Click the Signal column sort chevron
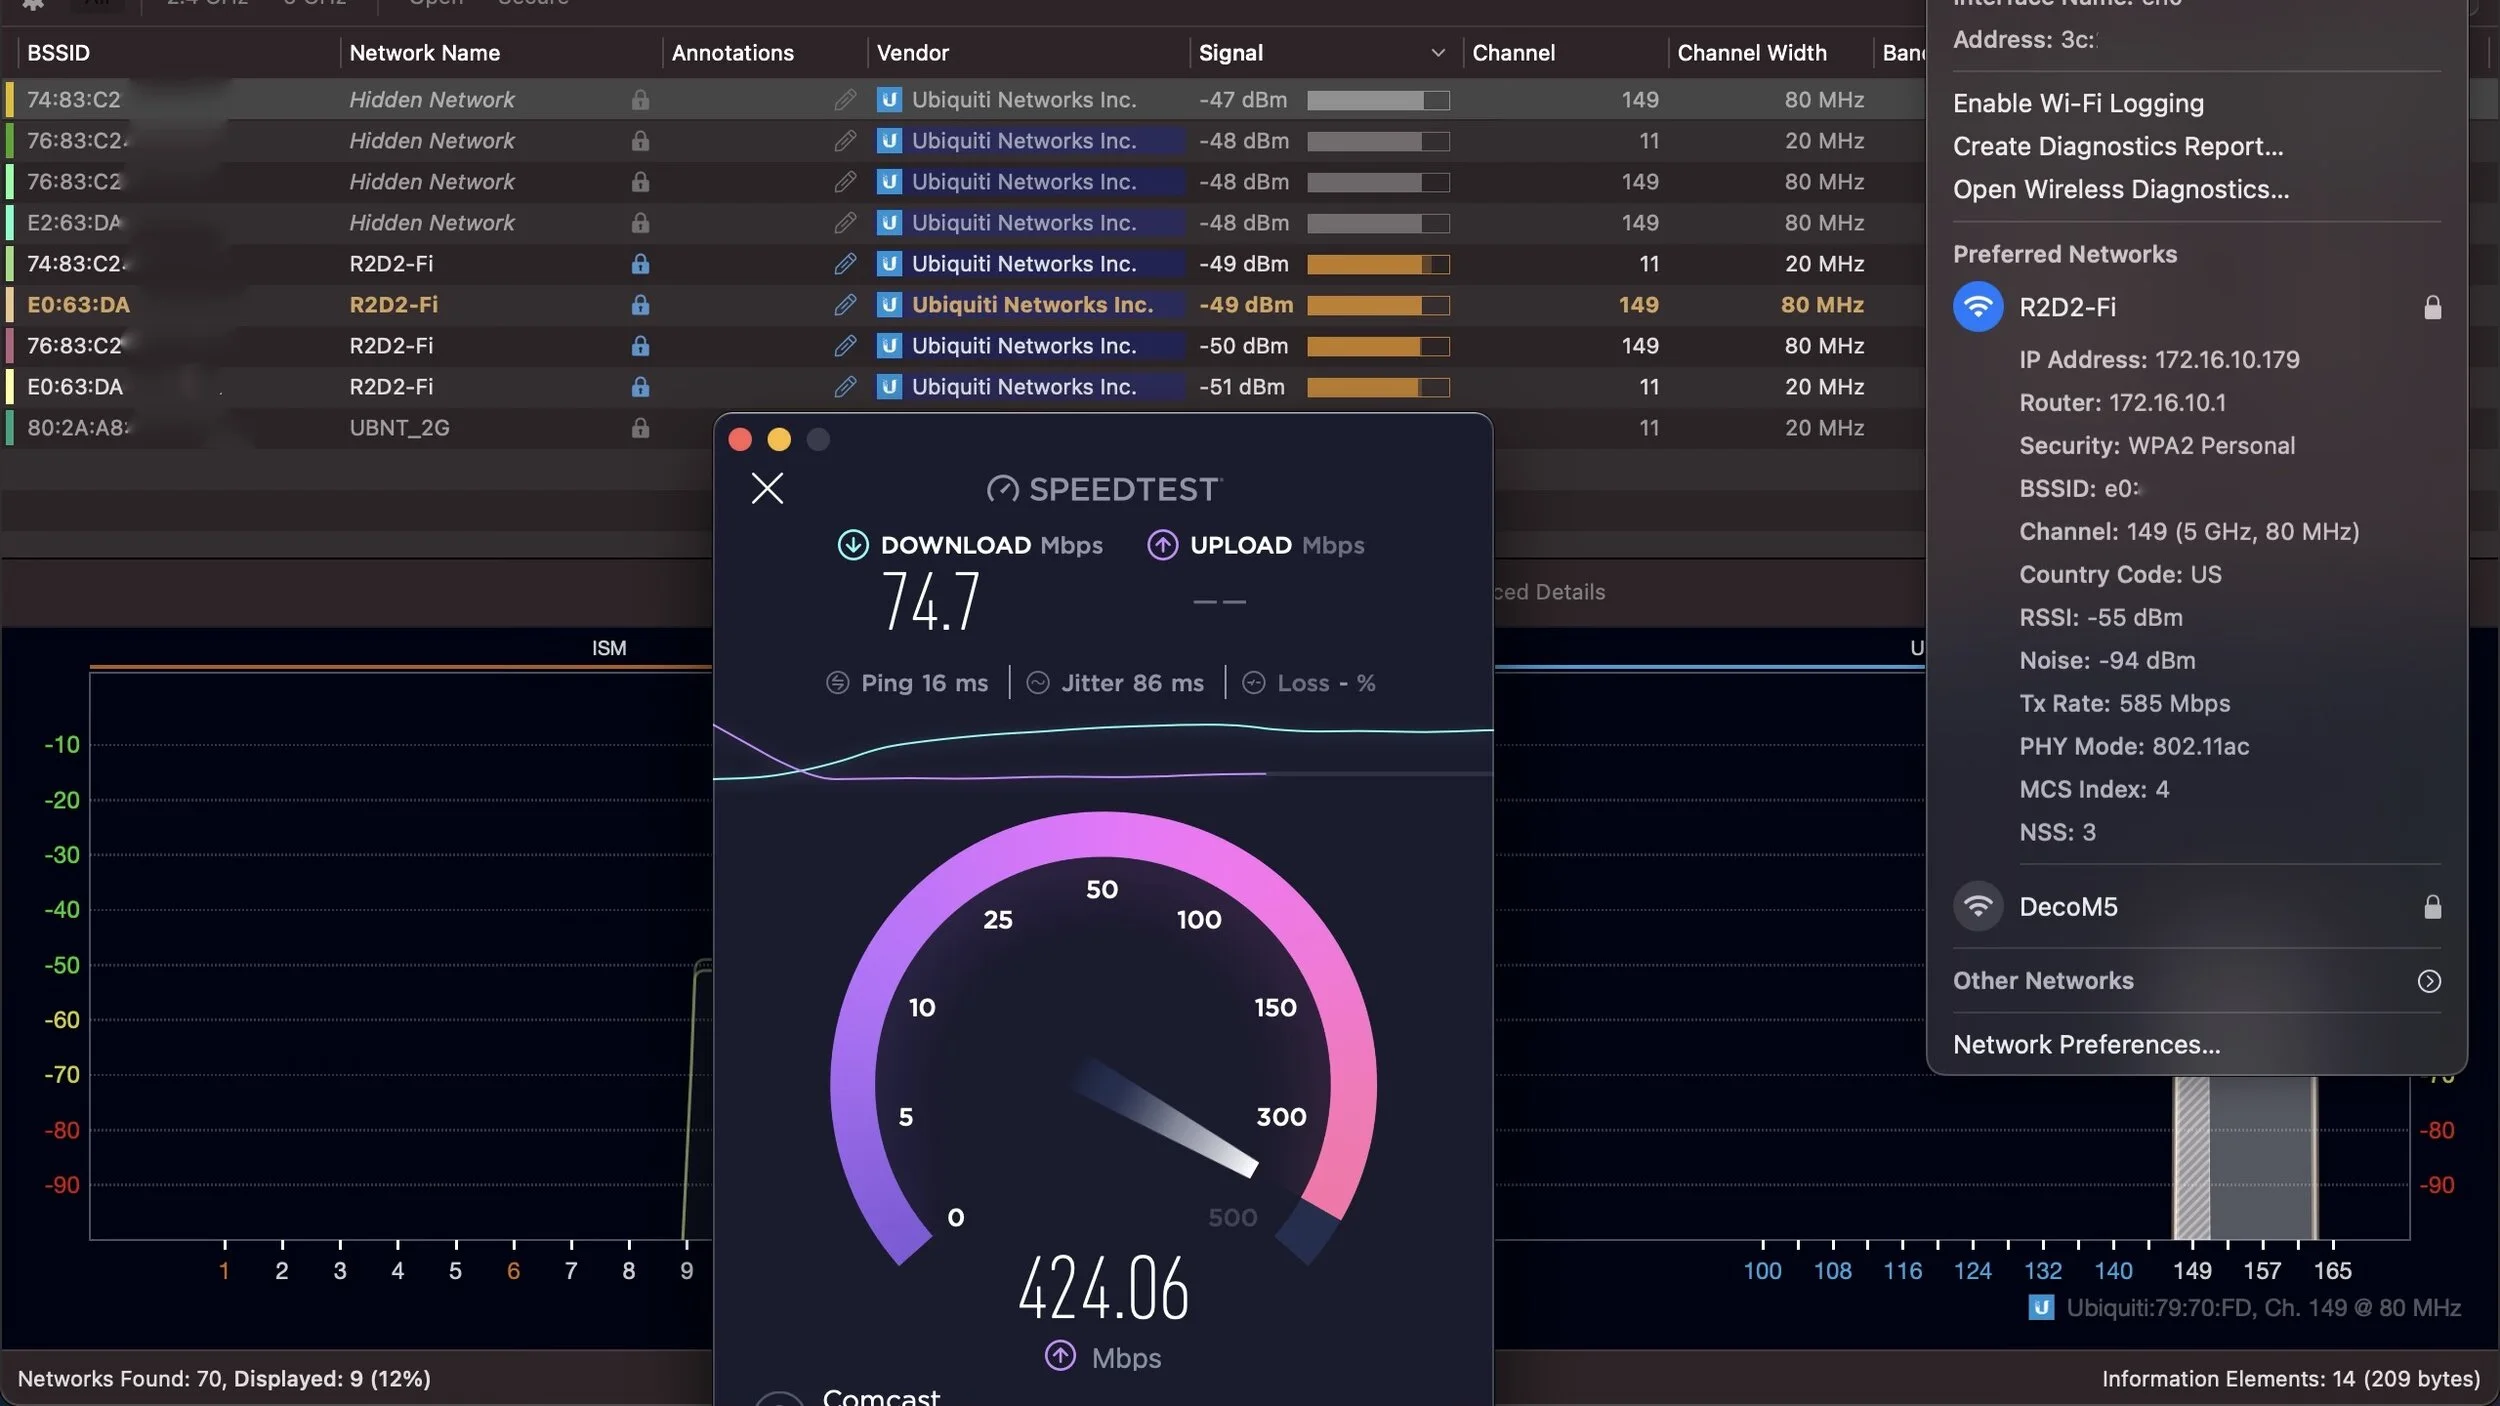 [x=1437, y=53]
